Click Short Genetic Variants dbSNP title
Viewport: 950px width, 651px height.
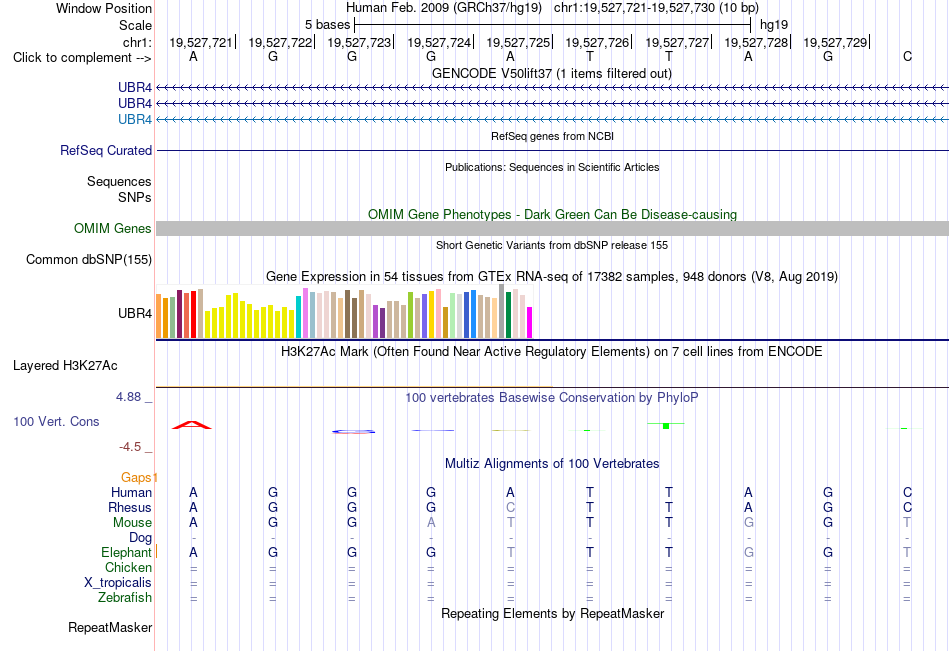coord(552,245)
